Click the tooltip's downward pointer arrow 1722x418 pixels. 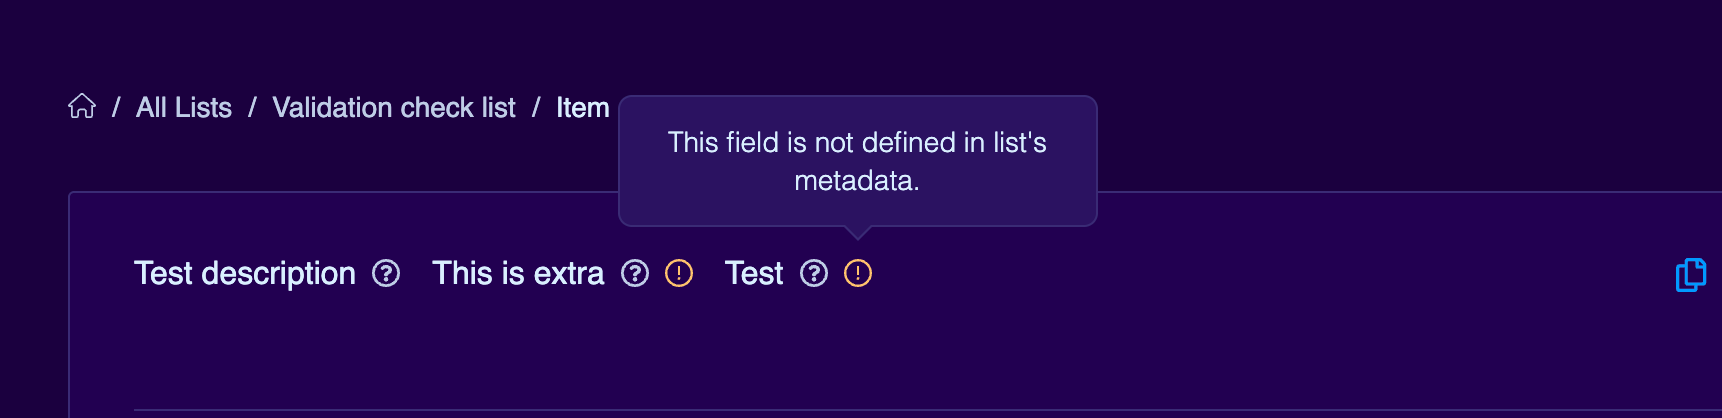(857, 233)
